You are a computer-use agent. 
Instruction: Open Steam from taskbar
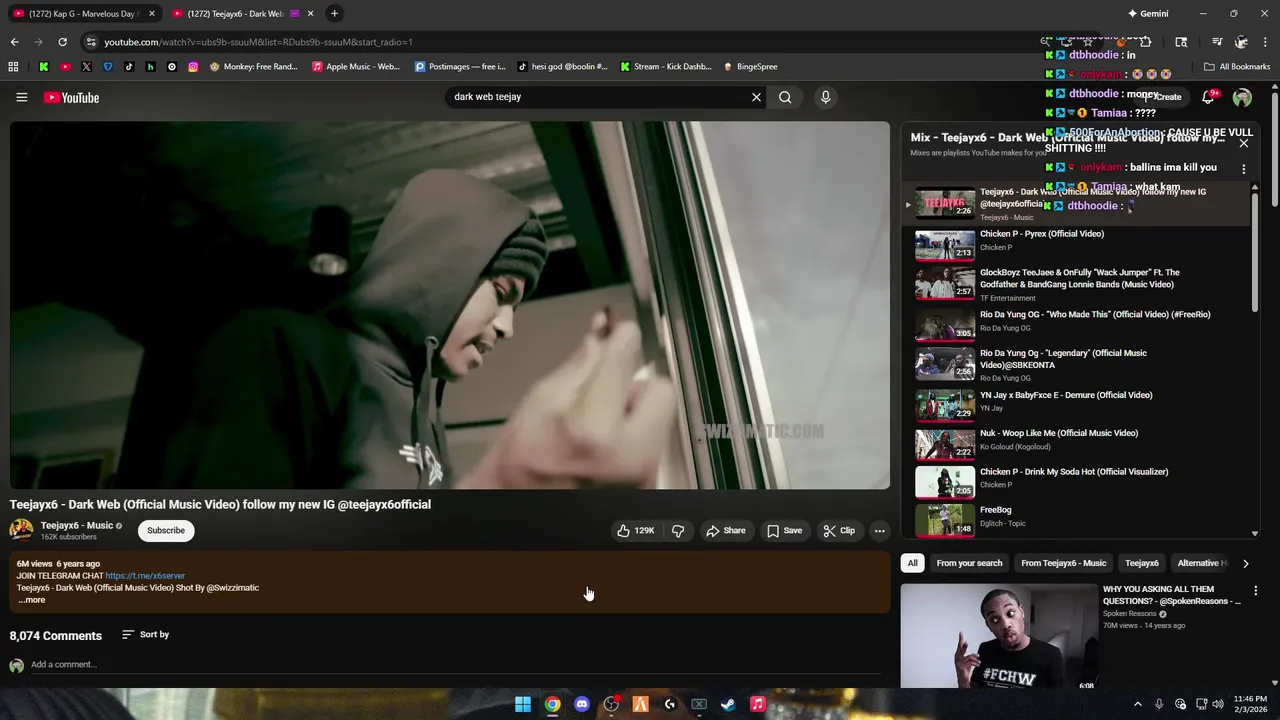click(728, 704)
